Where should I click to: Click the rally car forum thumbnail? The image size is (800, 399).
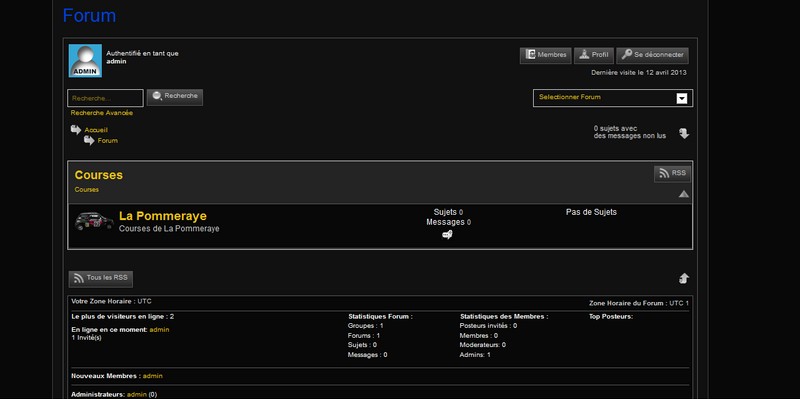point(94,221)
